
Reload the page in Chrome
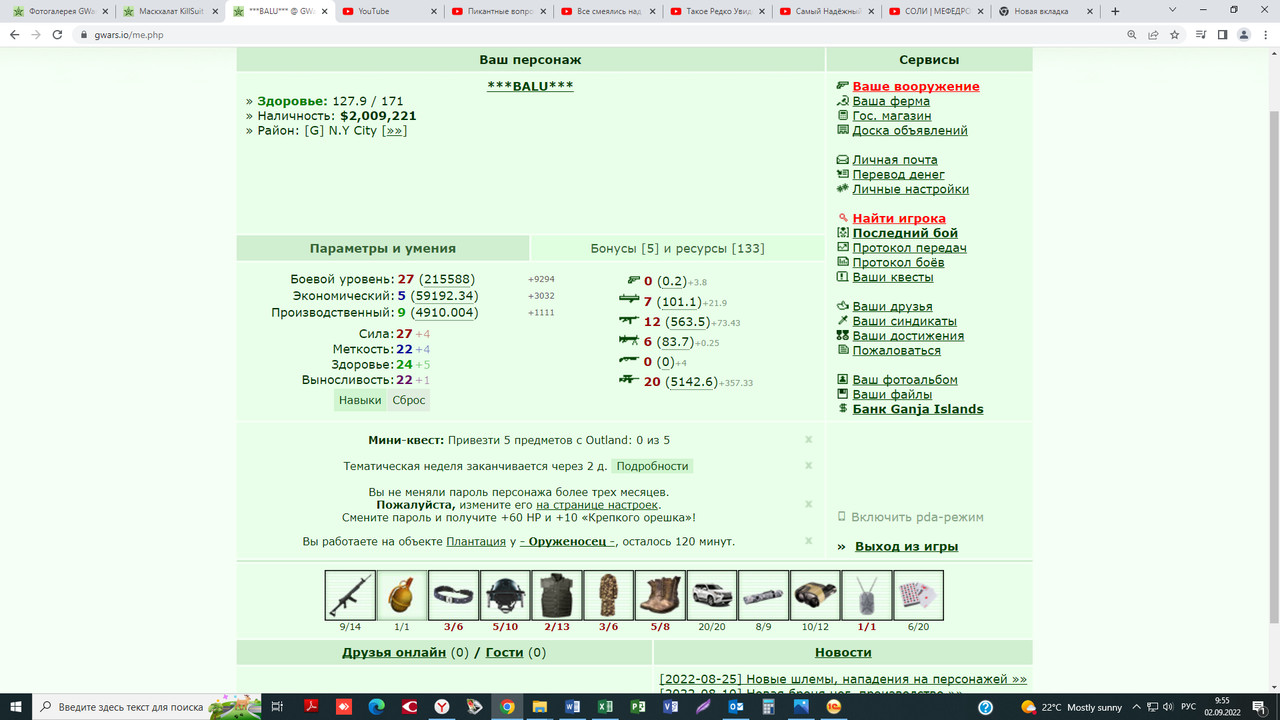57,34
